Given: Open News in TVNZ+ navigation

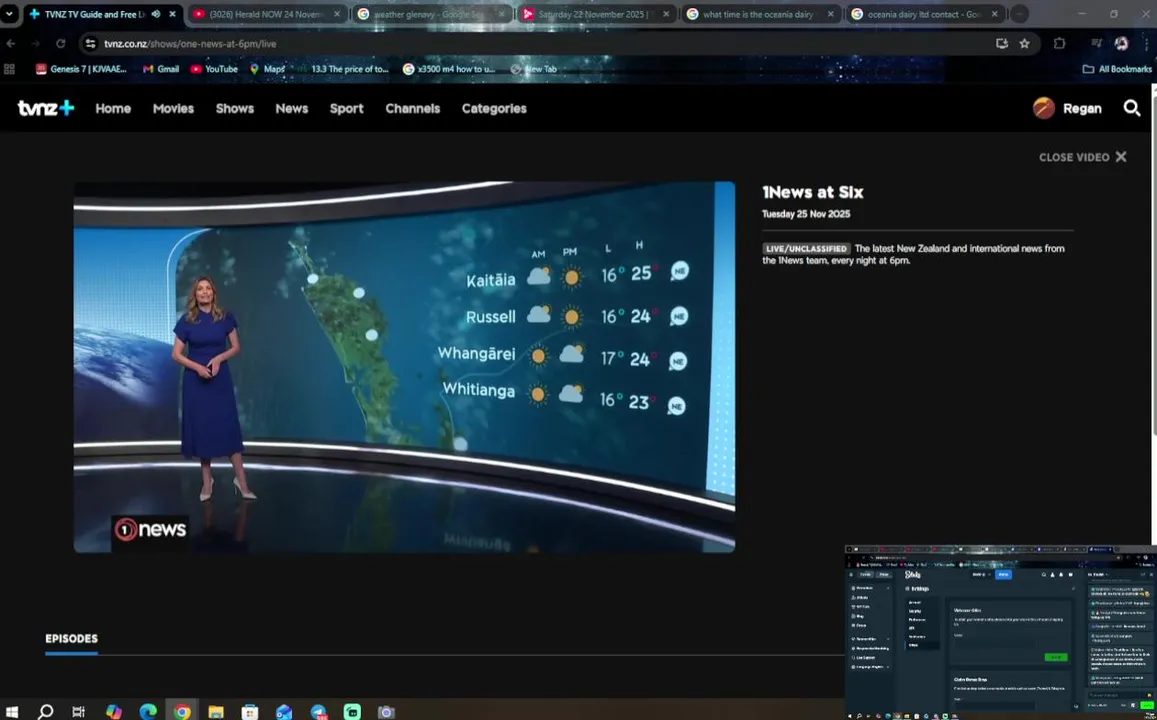Looking at the screenshot, I should coord(291,108).
